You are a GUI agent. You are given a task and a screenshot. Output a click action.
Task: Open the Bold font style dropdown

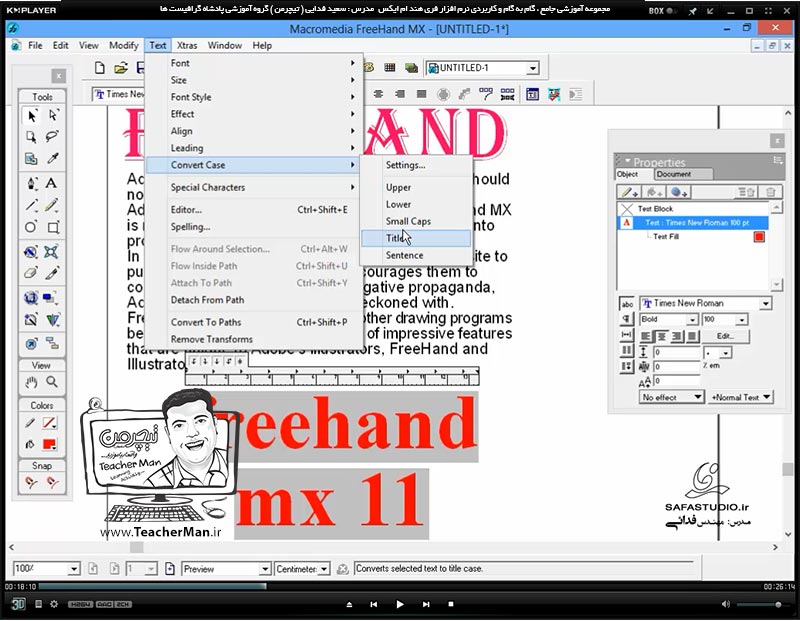(692, 319)
